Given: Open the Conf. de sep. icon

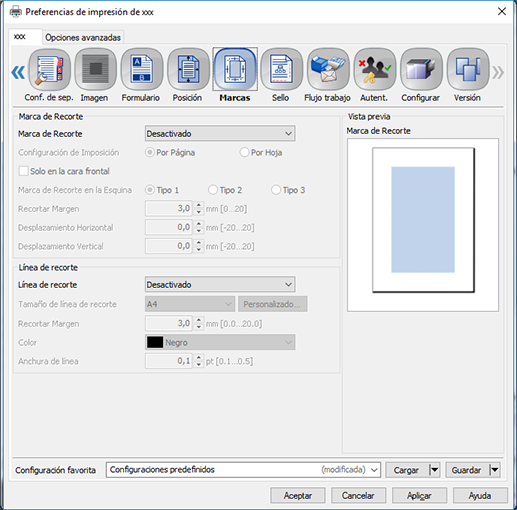Looking at the screenshot, I should point(49,69).
